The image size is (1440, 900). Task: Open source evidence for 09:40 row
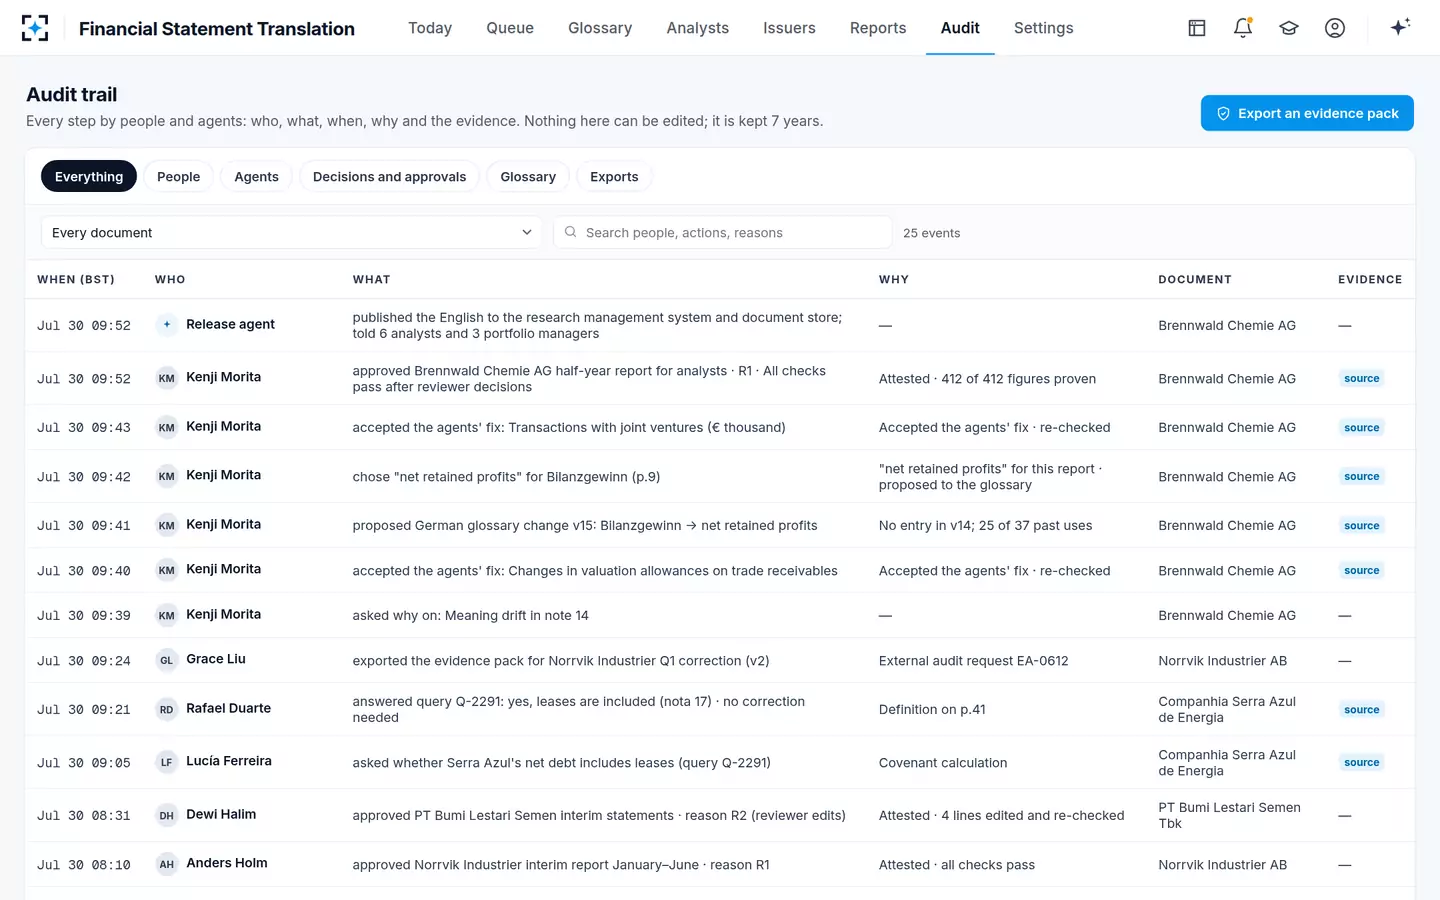pyautogui.click(x=1361, y=570)
